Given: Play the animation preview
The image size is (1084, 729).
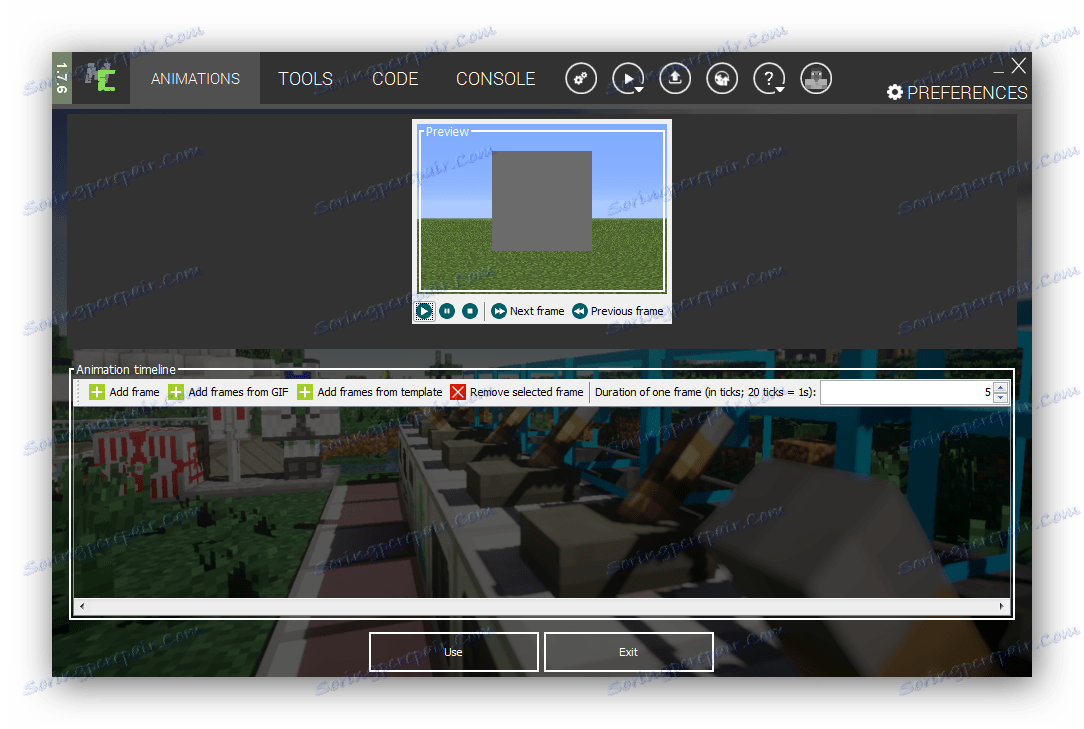Looking at the screenshot, I should pos(424,311).
